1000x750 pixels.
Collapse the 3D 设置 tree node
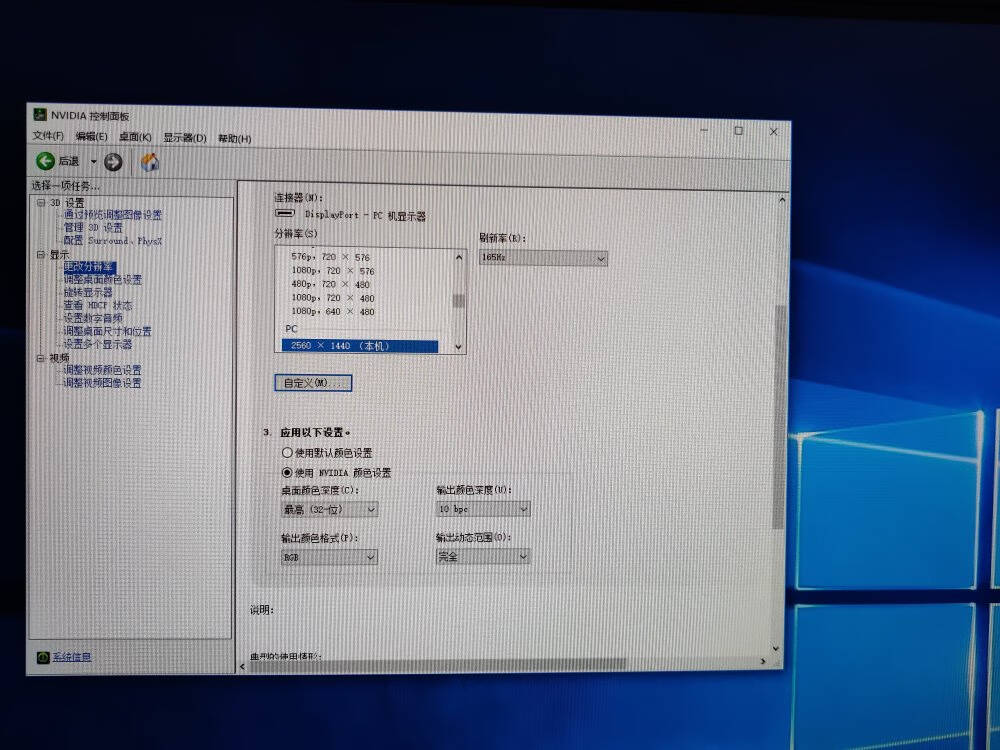point(41,202)
